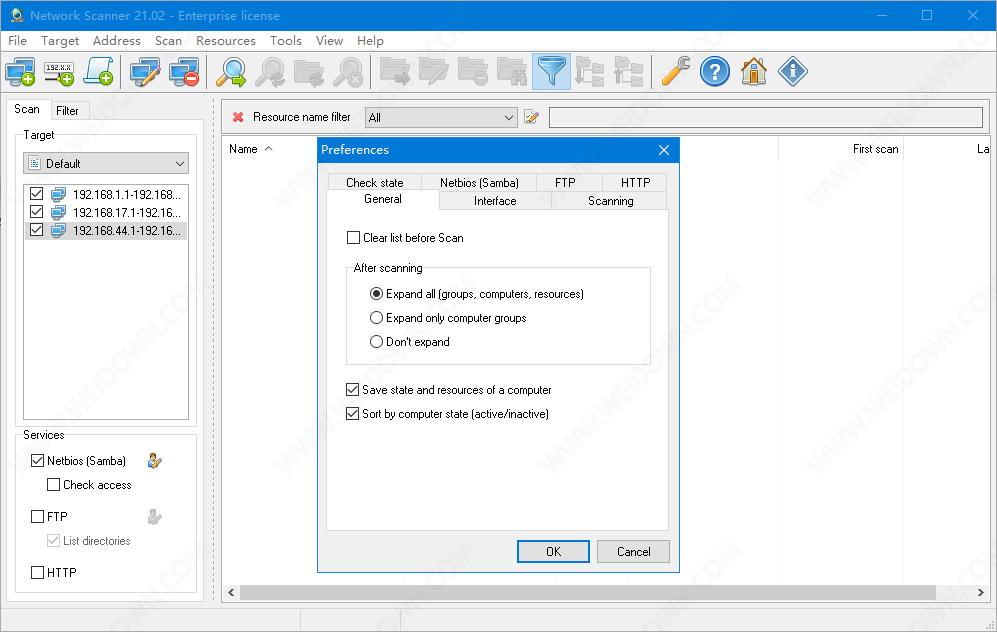This screenshot has width=997, height=632.
Task: Click the home page house icon
Action: pos(753,72)
